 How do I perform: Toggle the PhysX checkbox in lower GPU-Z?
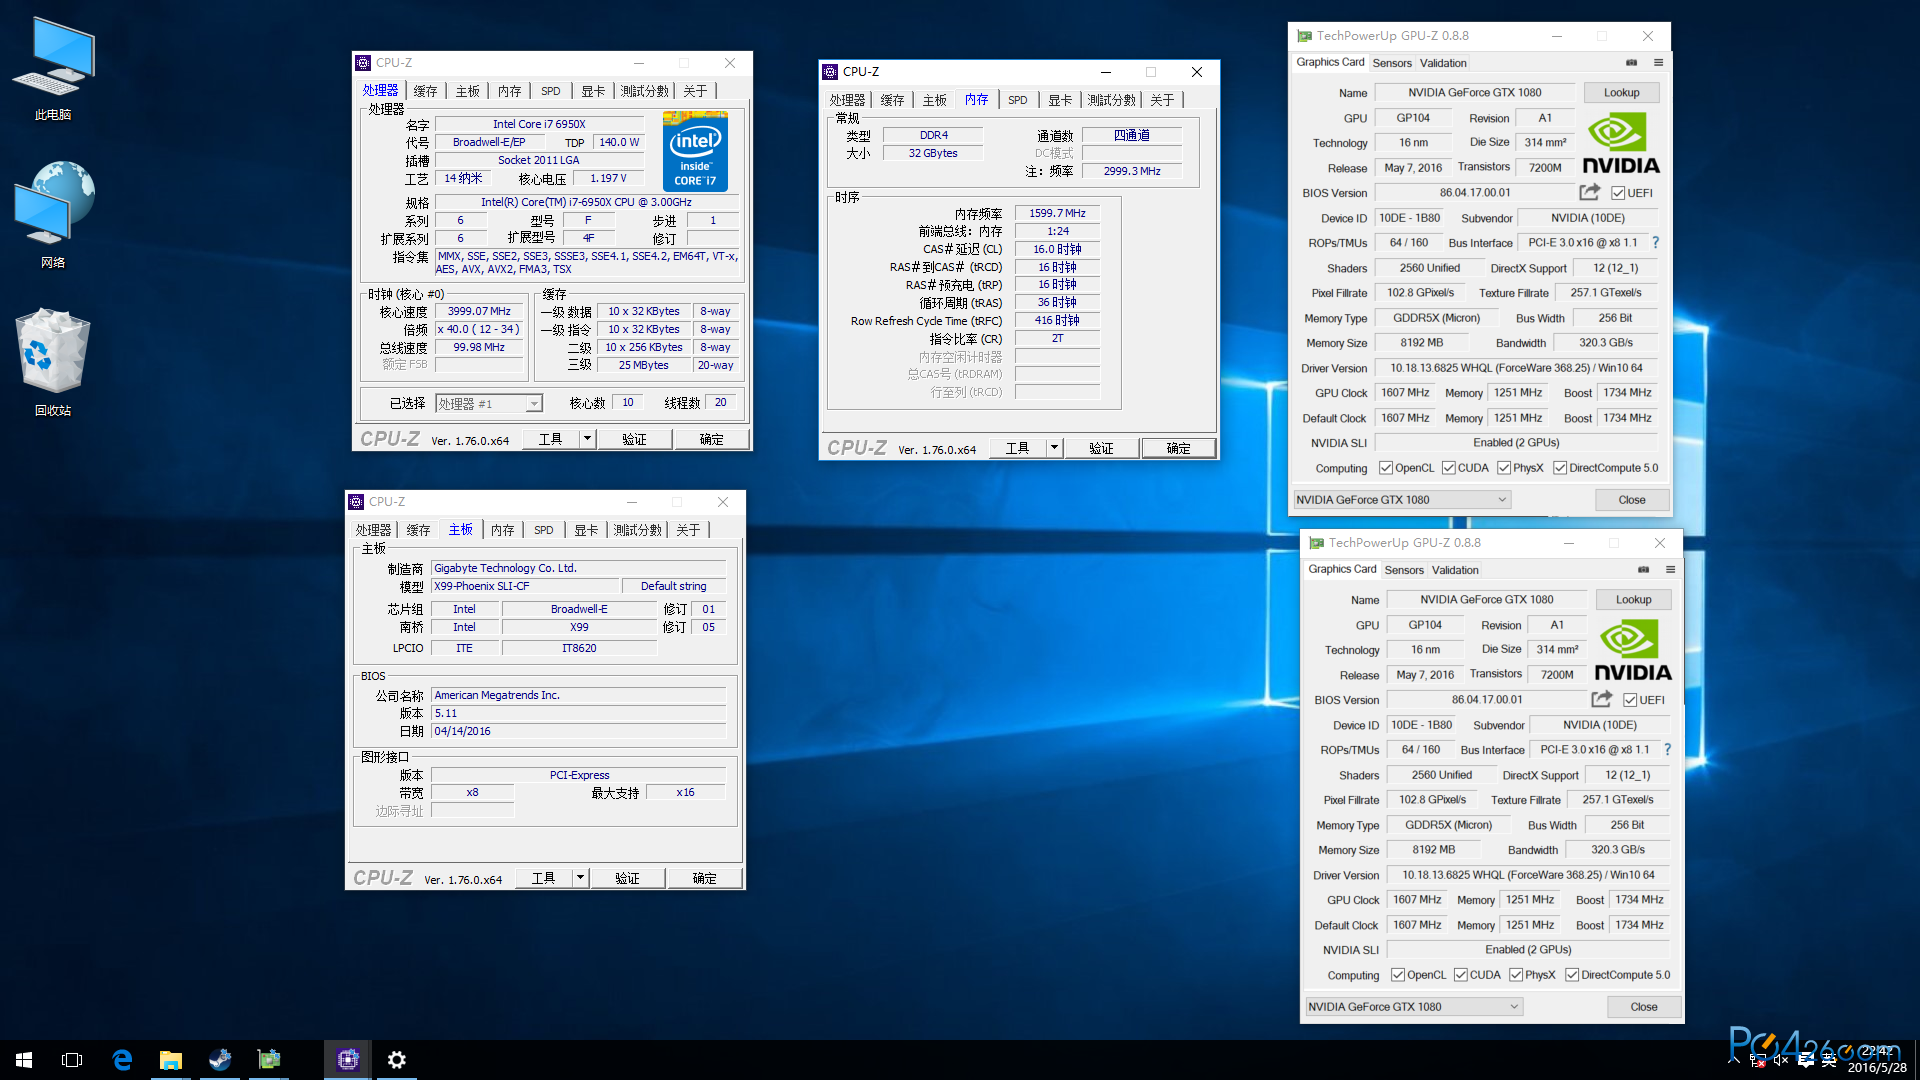pos(1516,975)
